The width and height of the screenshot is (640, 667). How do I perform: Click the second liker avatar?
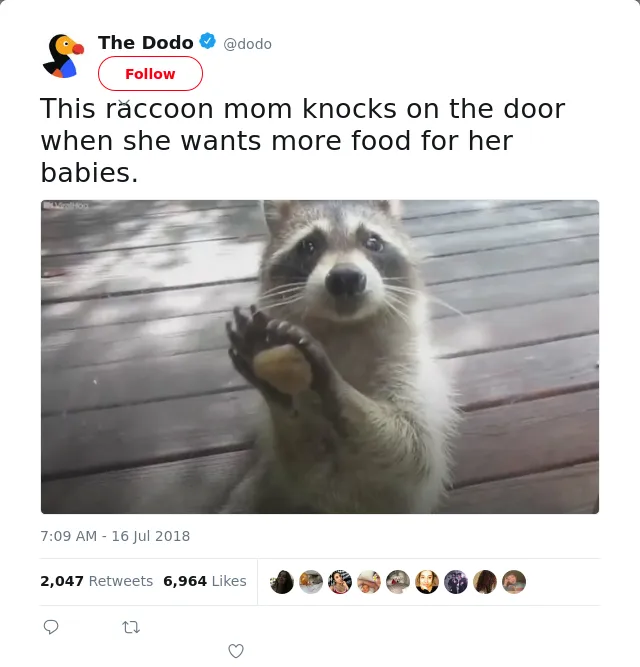311,581
